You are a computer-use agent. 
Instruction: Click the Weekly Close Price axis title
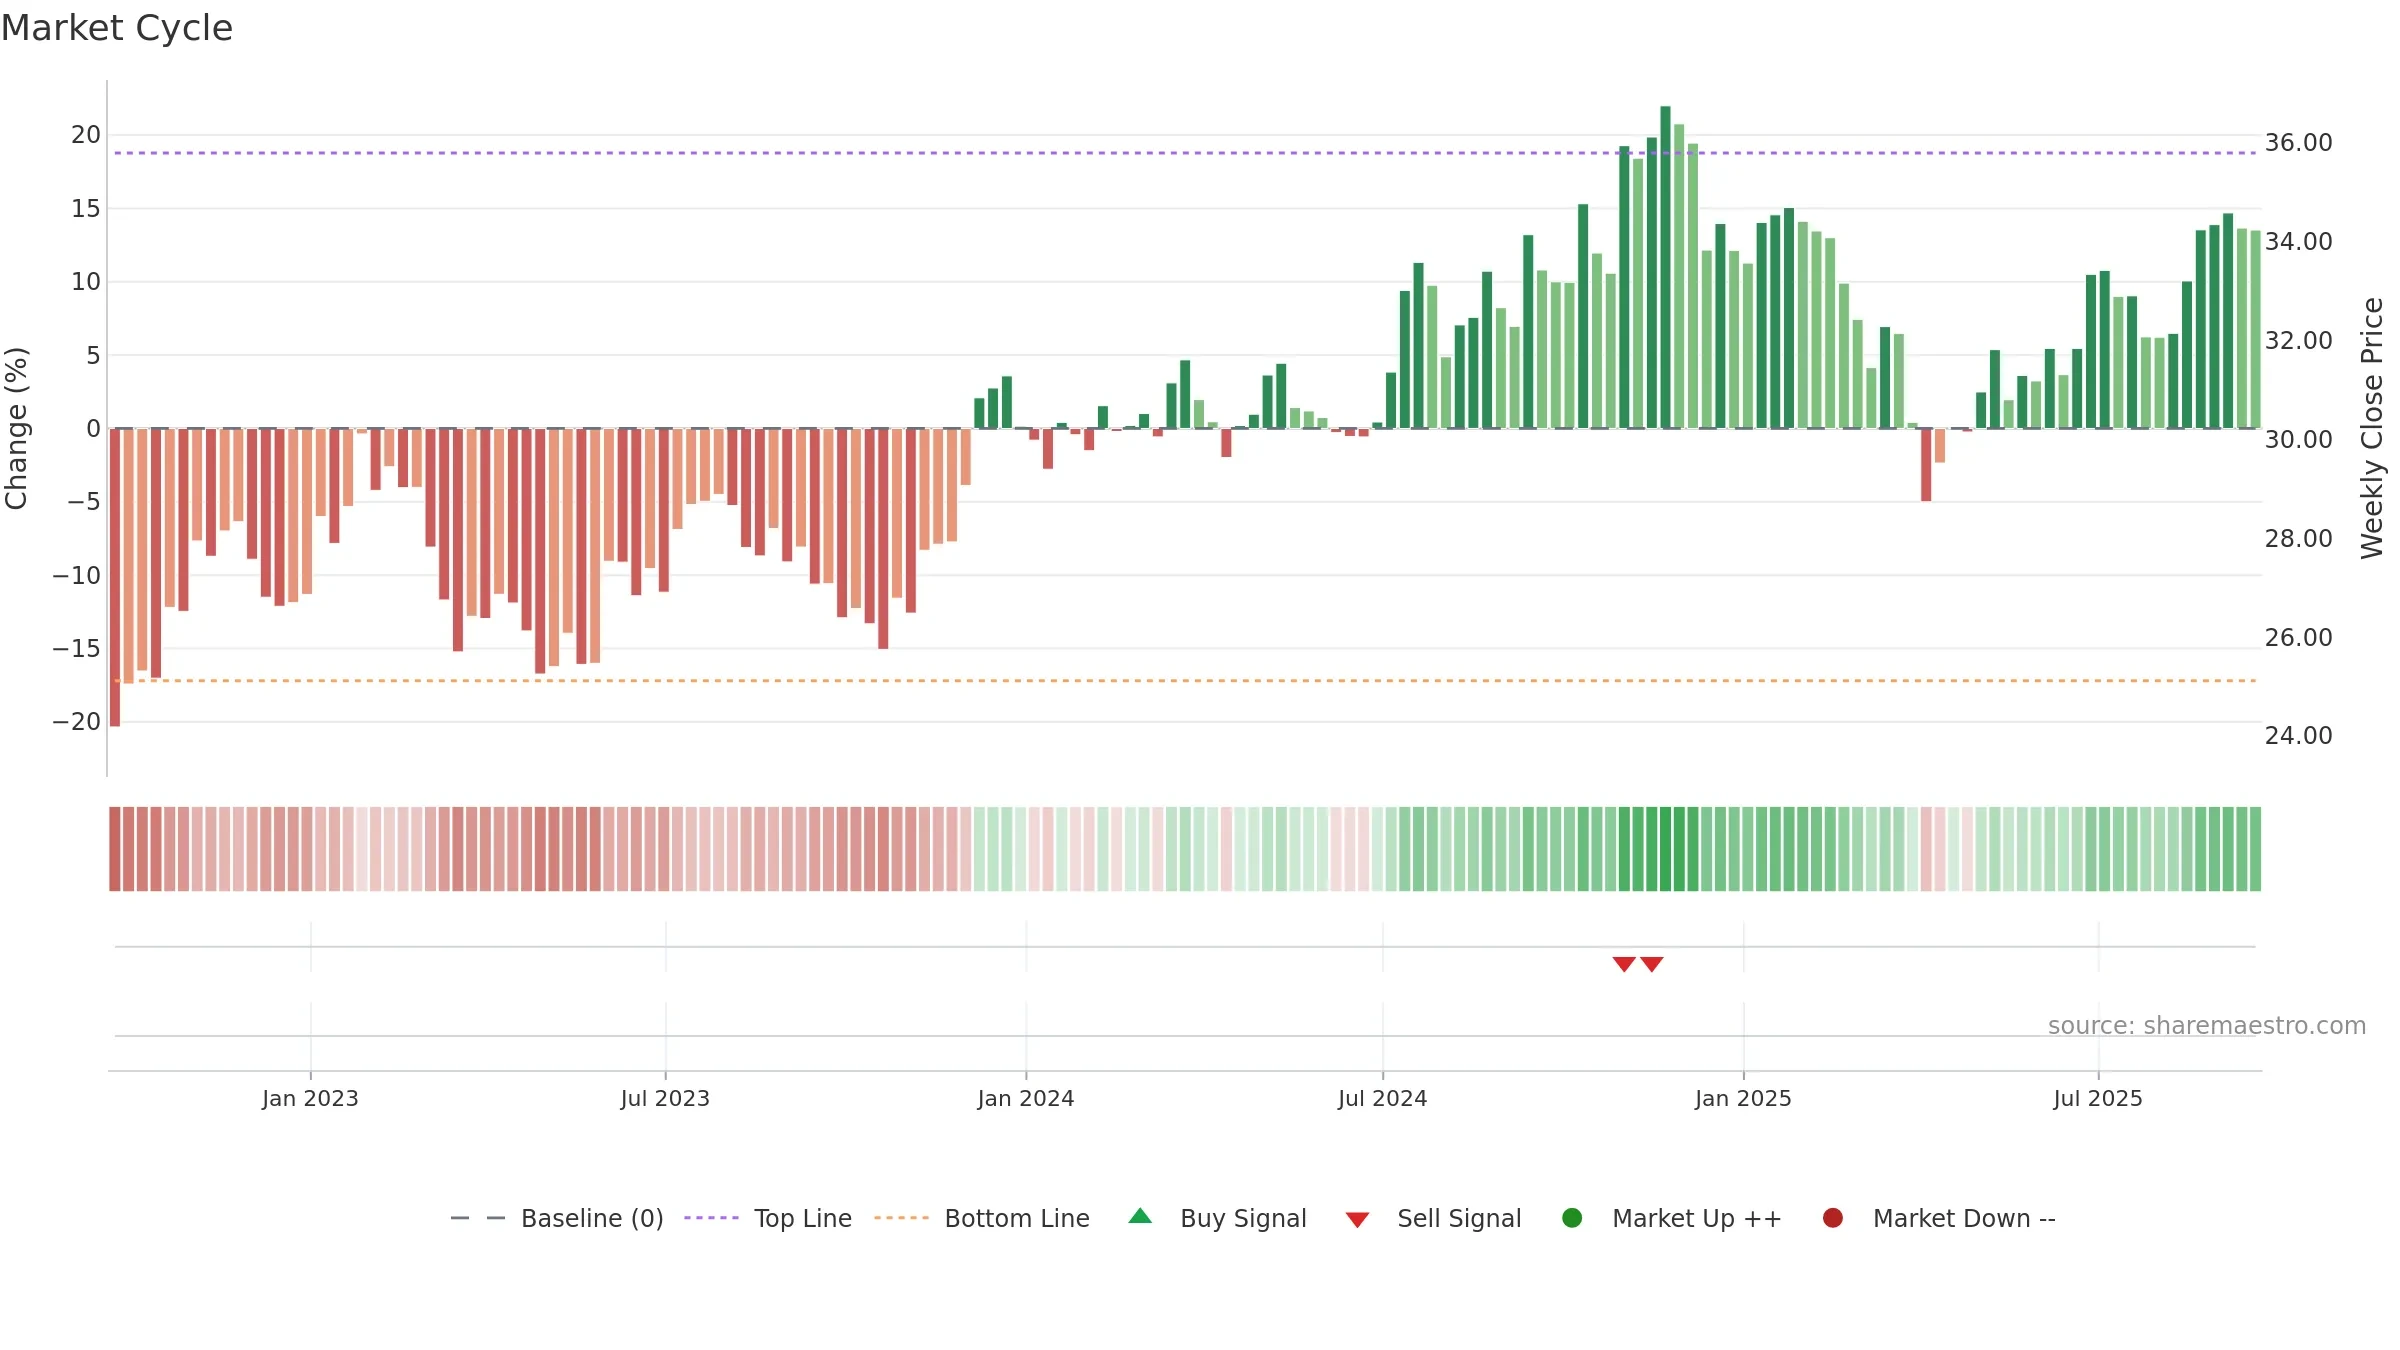(2372, 428)
